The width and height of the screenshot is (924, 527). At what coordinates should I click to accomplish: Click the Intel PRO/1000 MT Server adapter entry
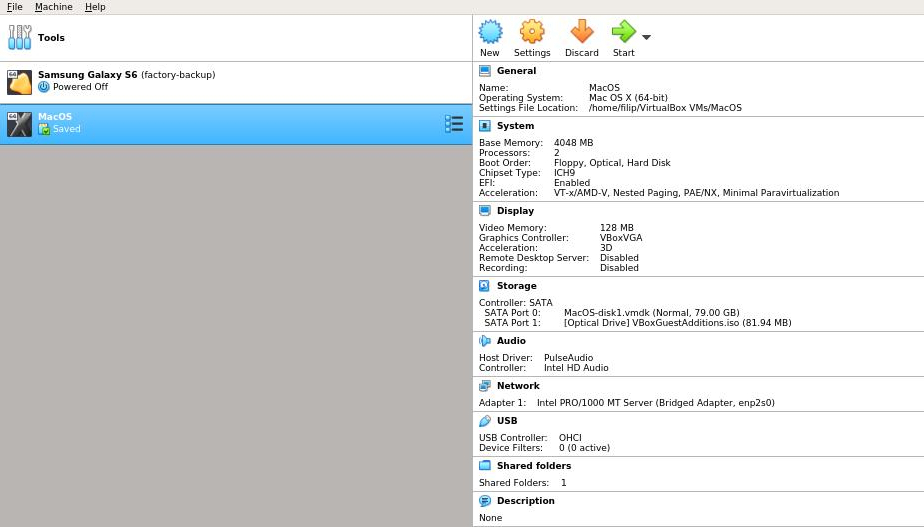655,403
